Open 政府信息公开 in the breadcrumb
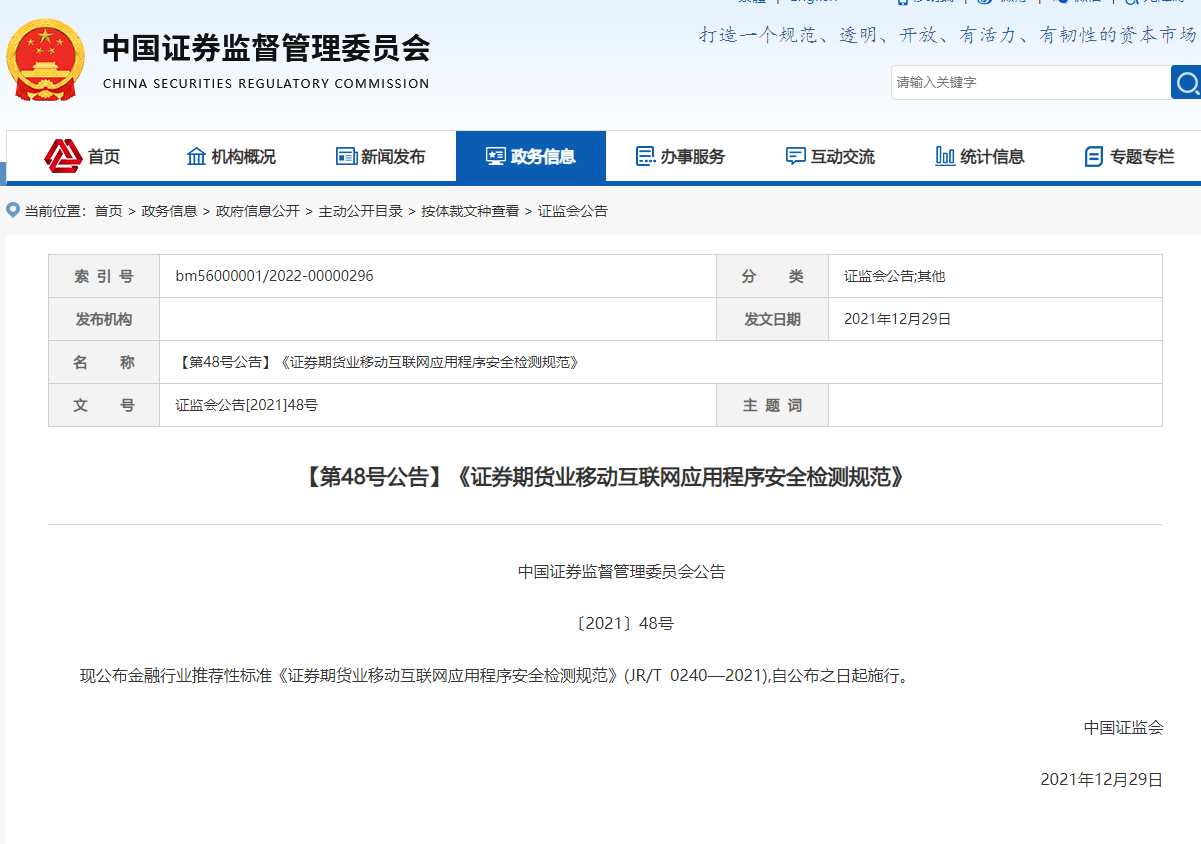Viewport: 1201px width, 844px height. 258,211
